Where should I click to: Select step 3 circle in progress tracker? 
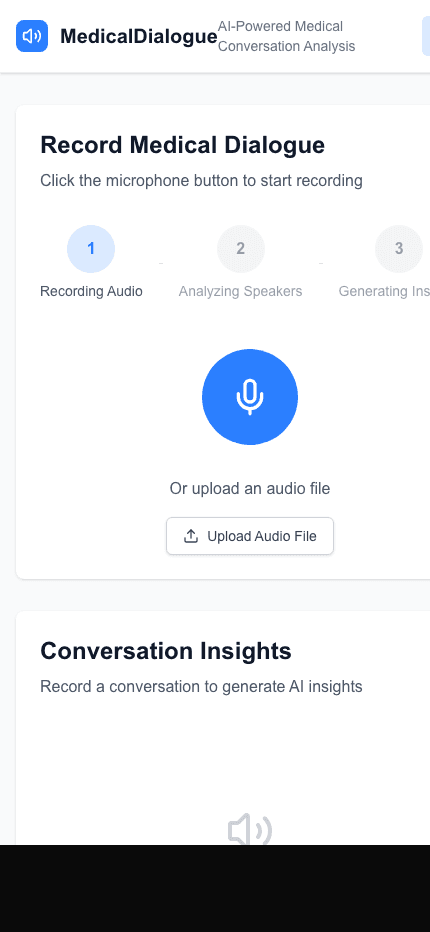(398, 248)
